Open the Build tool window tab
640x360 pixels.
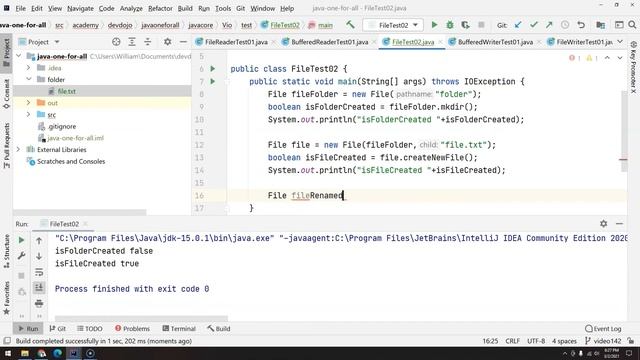(x=219, y=329)
